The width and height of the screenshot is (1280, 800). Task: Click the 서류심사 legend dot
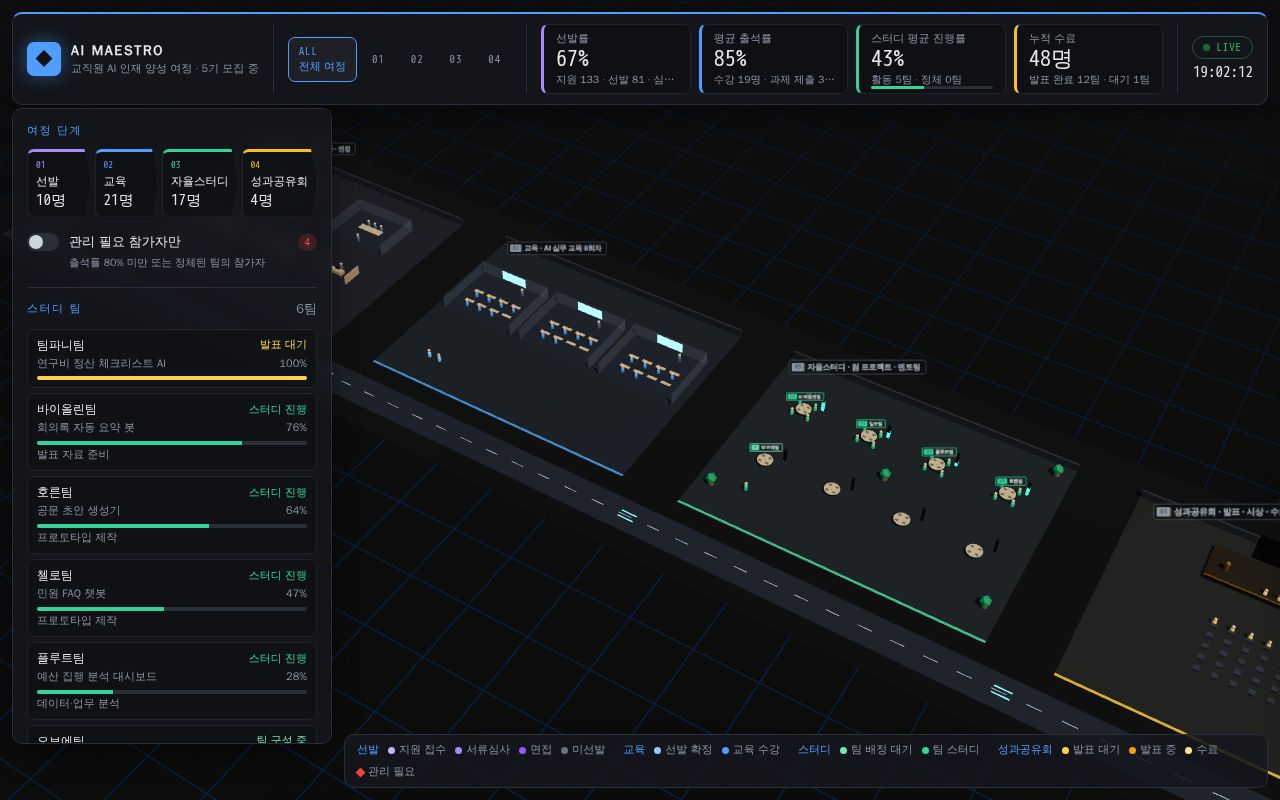(x=459, y=750)
